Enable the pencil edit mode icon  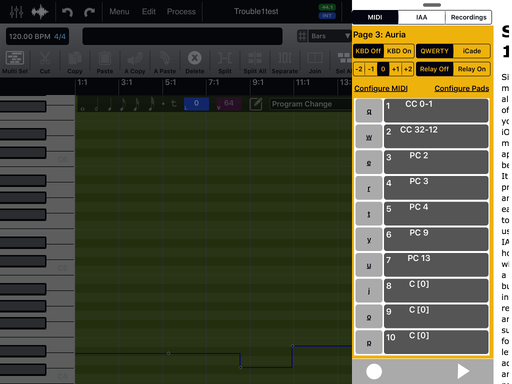(256, 104)
